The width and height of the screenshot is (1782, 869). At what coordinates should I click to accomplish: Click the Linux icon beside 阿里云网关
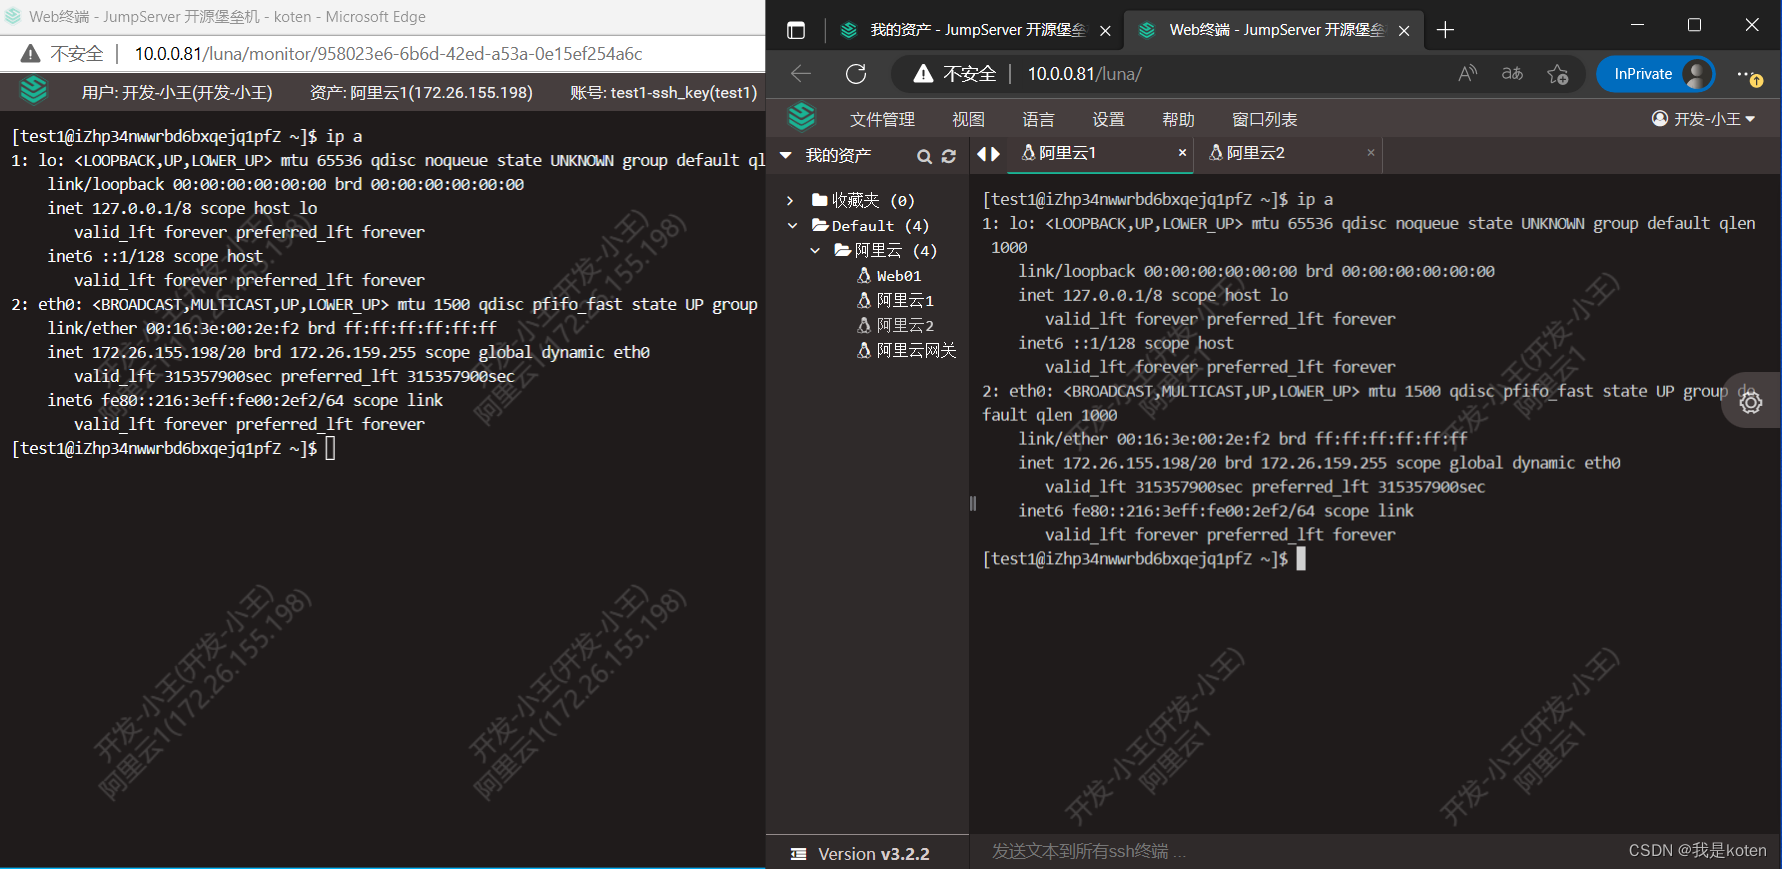(864, 350)
